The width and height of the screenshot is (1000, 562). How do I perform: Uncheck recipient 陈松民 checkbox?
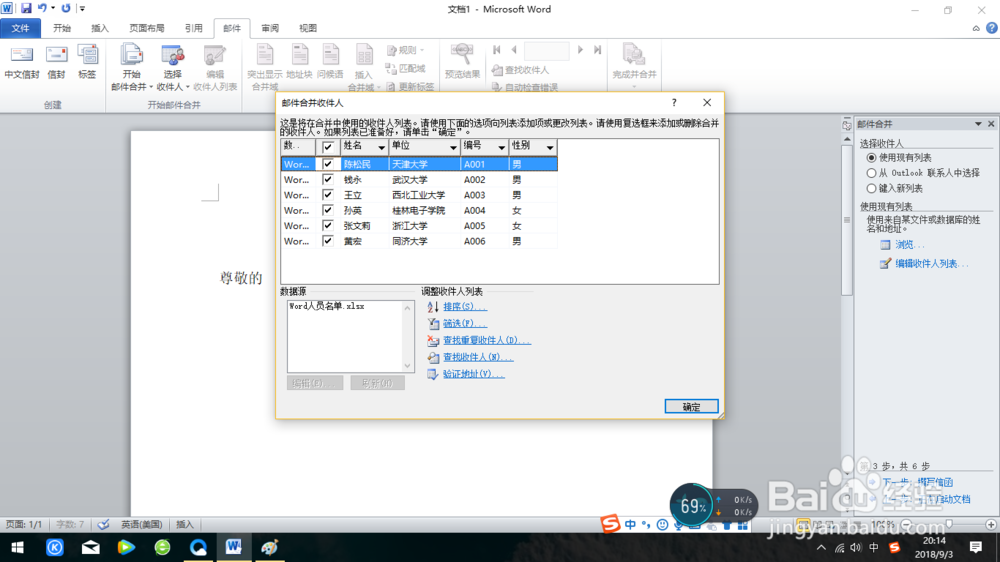328,164
